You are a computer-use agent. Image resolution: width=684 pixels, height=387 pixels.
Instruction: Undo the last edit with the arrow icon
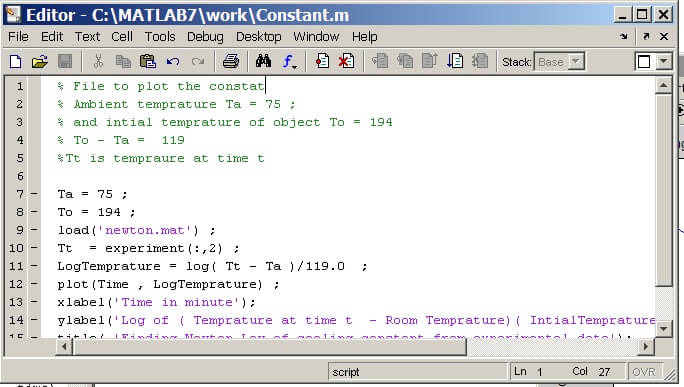coord(173,62)
